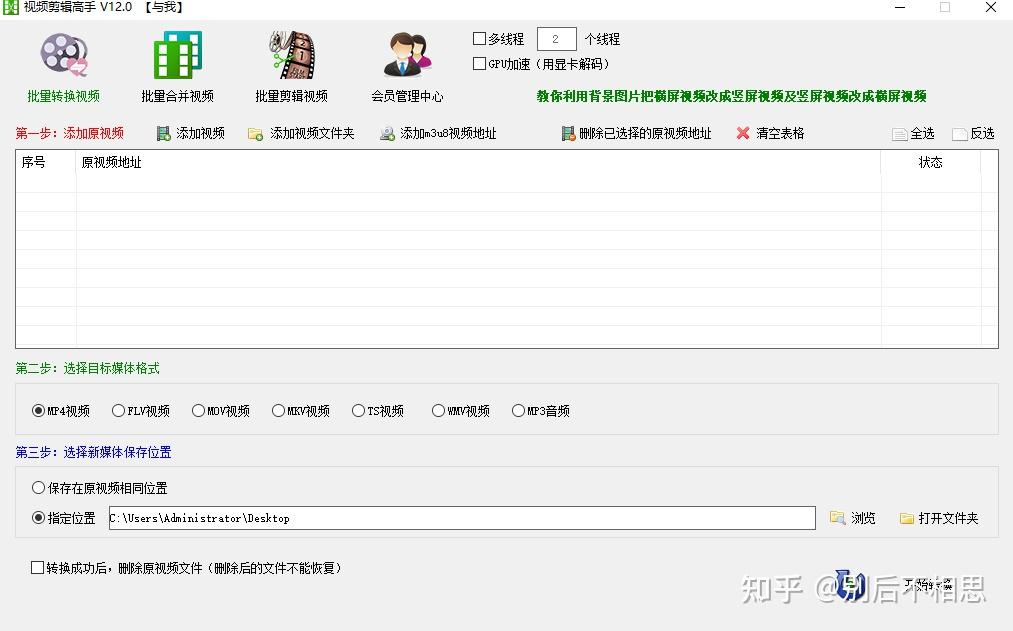Click the output path input field
Screen dimensions: 1013x631
click(x=462, y=518)
